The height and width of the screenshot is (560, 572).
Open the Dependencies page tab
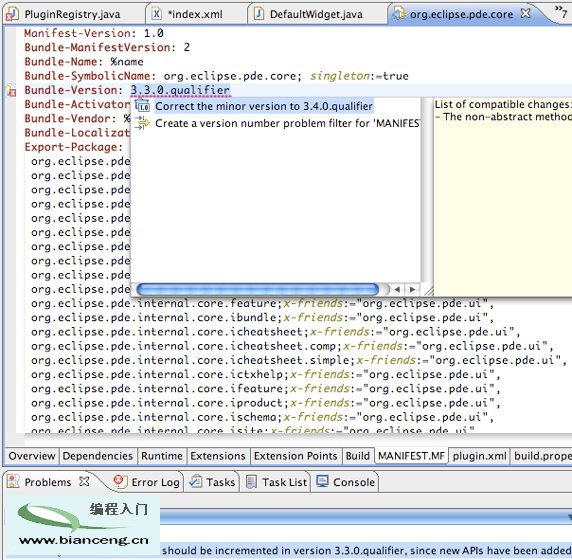coord(97,456)
